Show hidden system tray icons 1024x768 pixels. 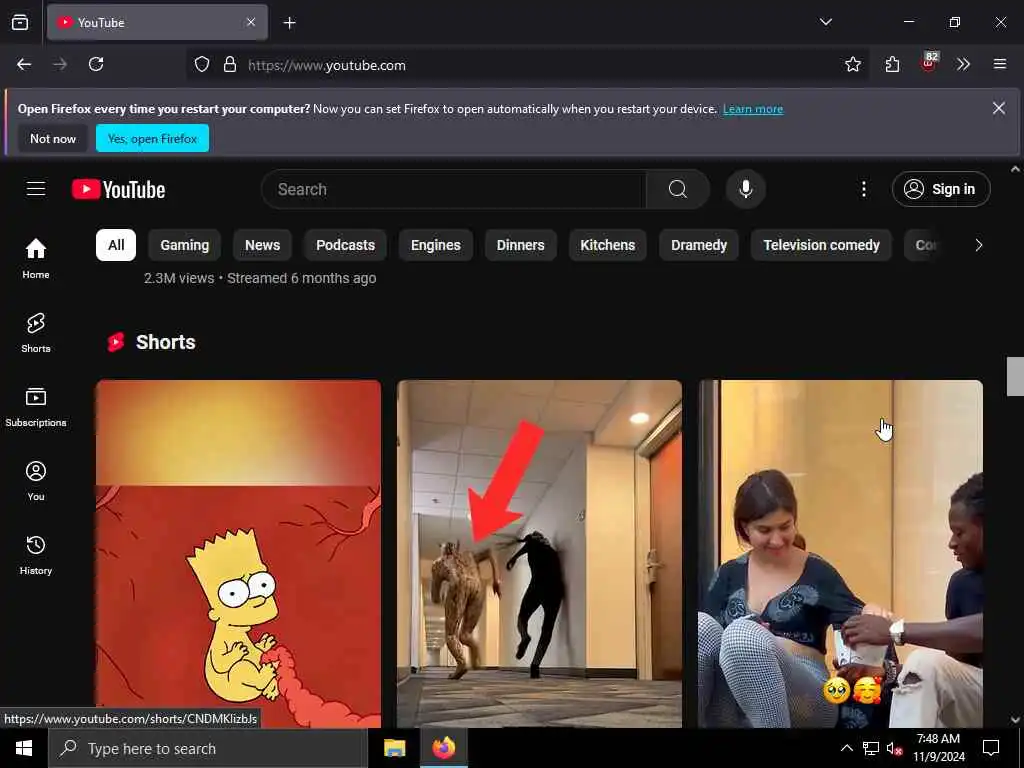pyautogui.click(x=846, y=748)
